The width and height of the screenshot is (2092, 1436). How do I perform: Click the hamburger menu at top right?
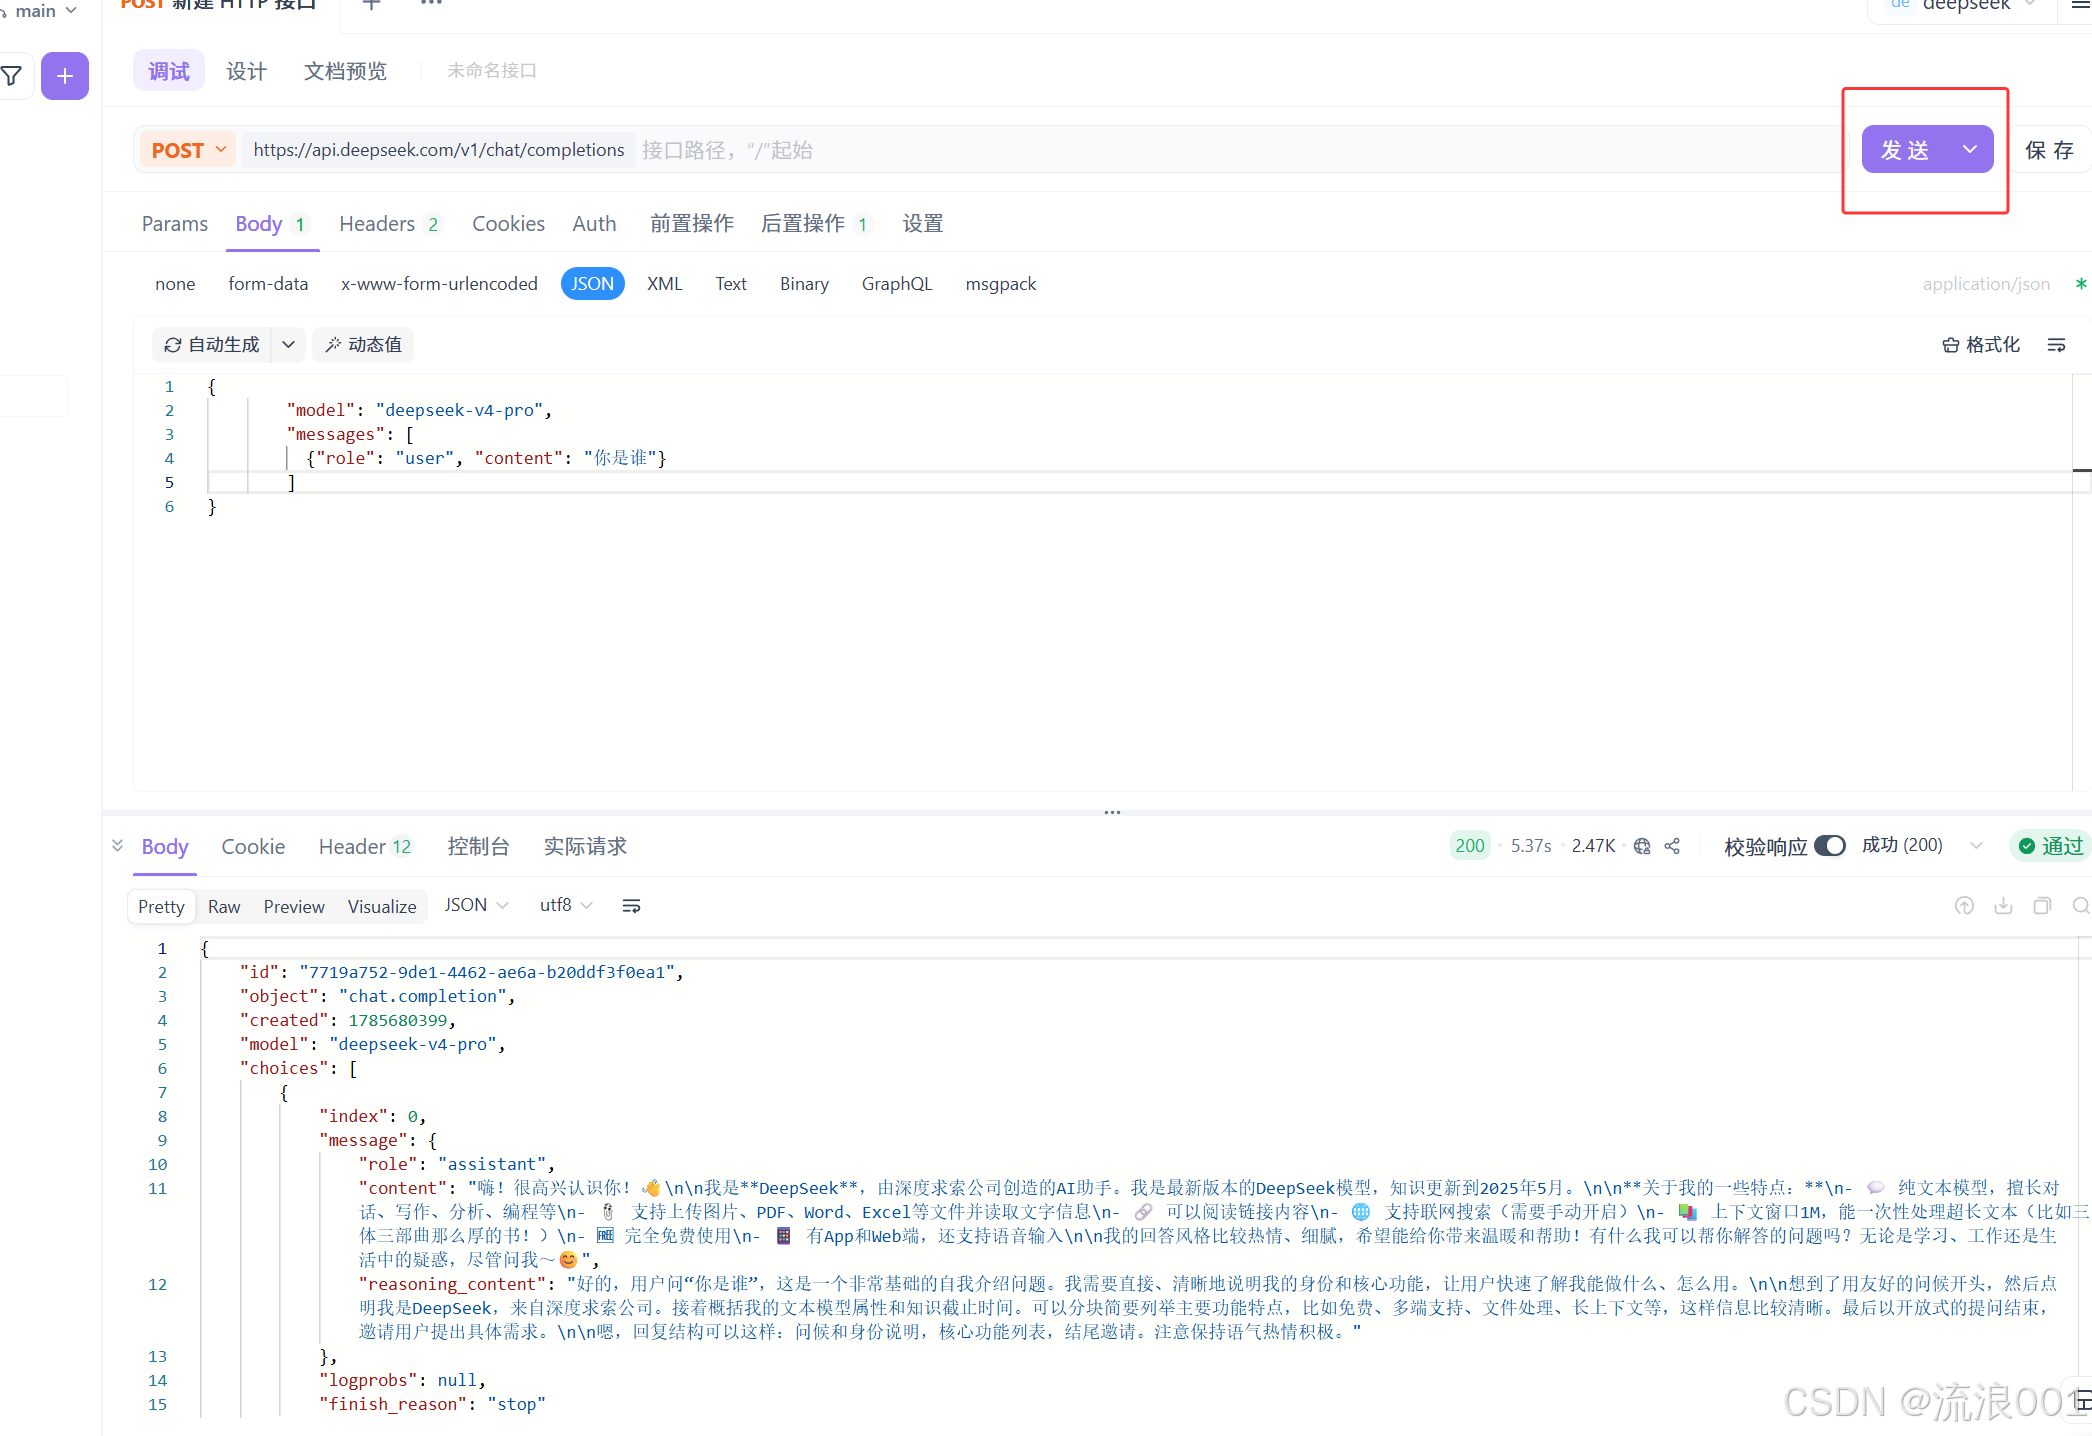2081,5
